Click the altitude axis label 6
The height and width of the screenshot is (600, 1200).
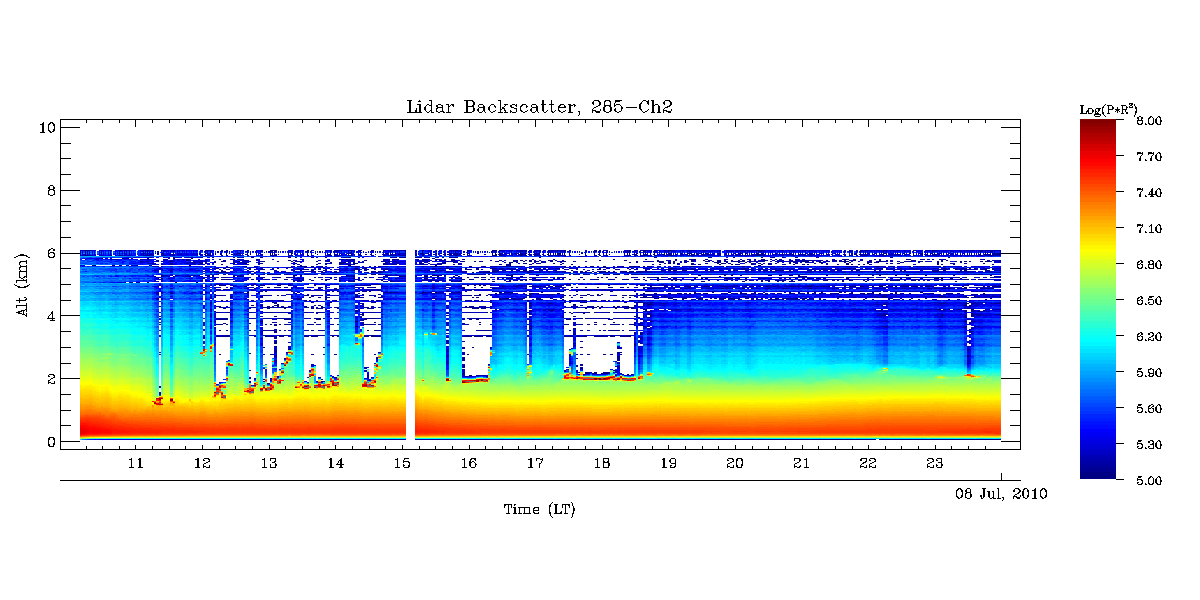pyautogui.click(x=50, y=253)
